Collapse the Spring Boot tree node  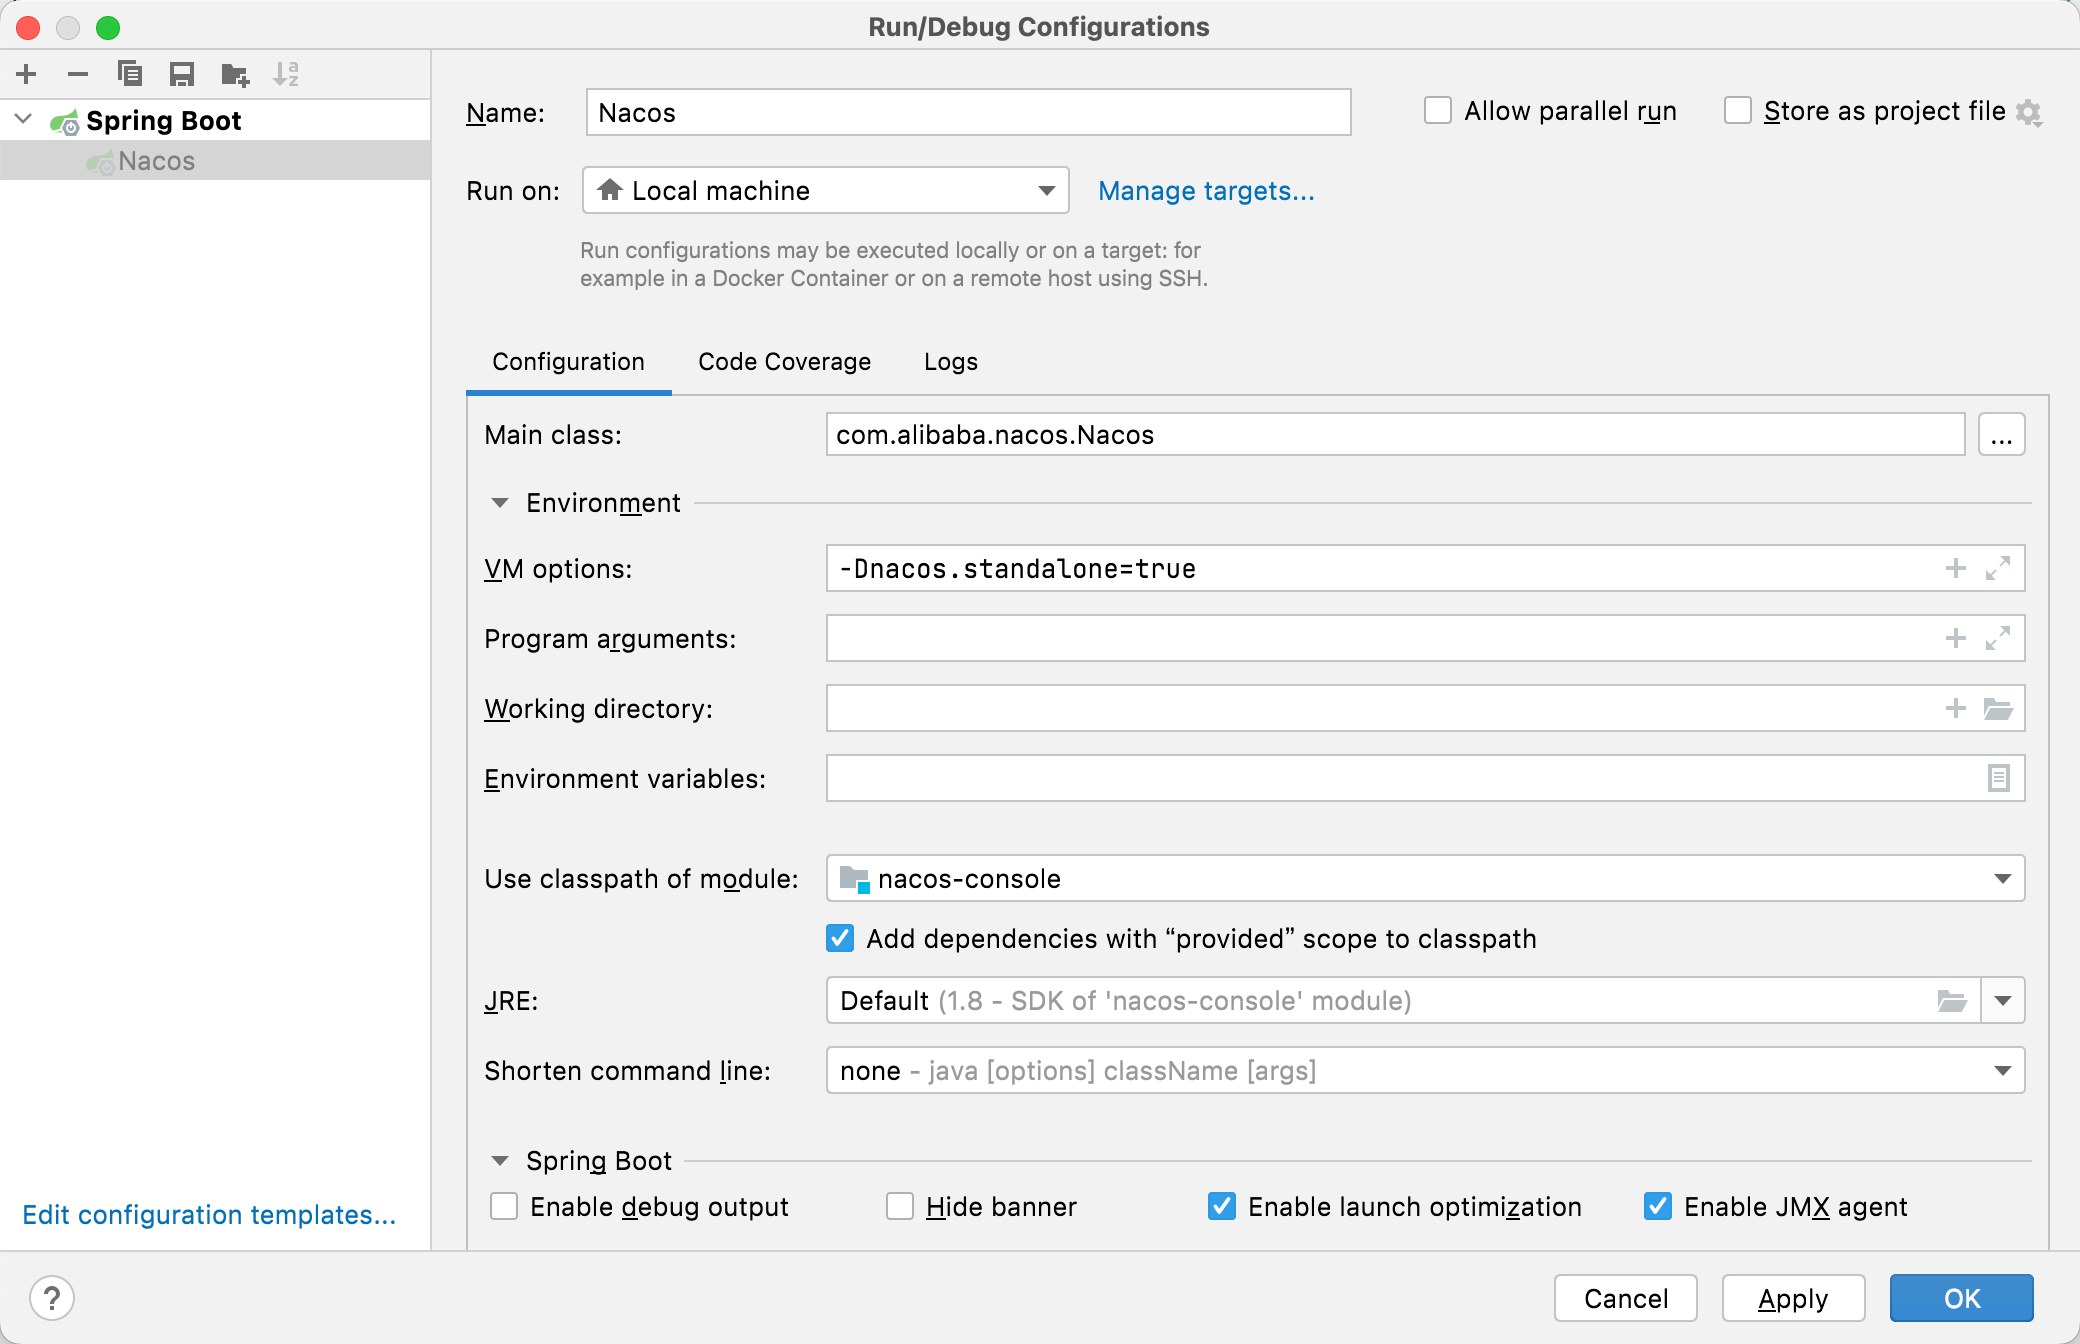click(x=24, y=120)
